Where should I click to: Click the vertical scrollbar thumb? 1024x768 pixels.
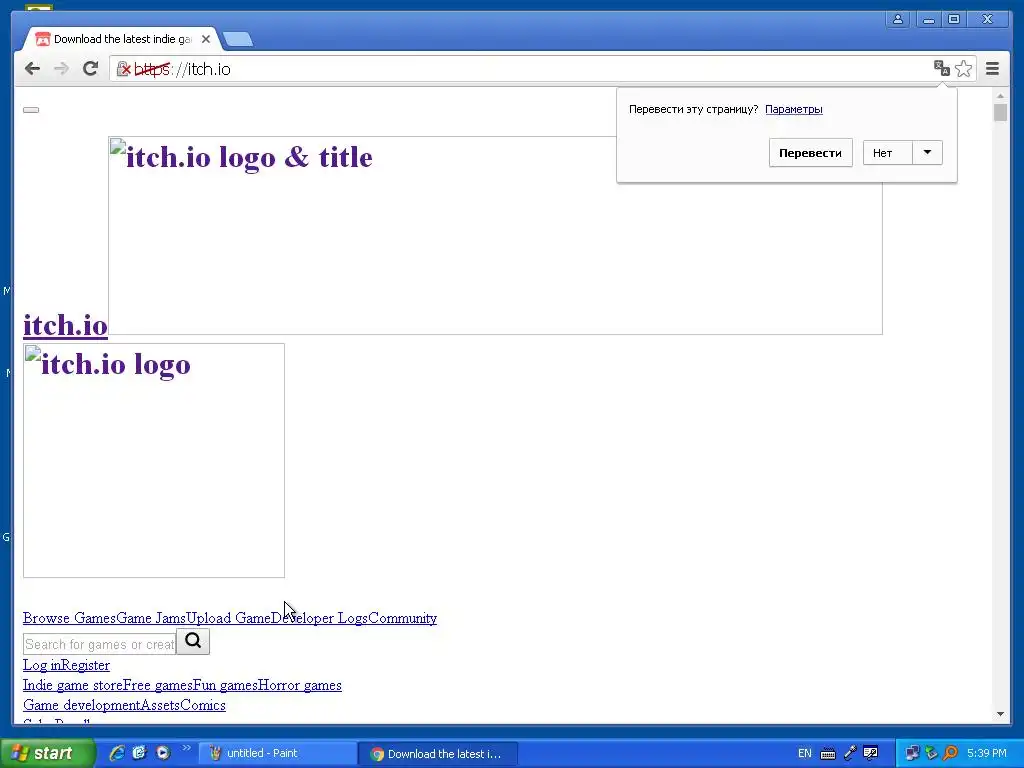[x=1000, y=112]
